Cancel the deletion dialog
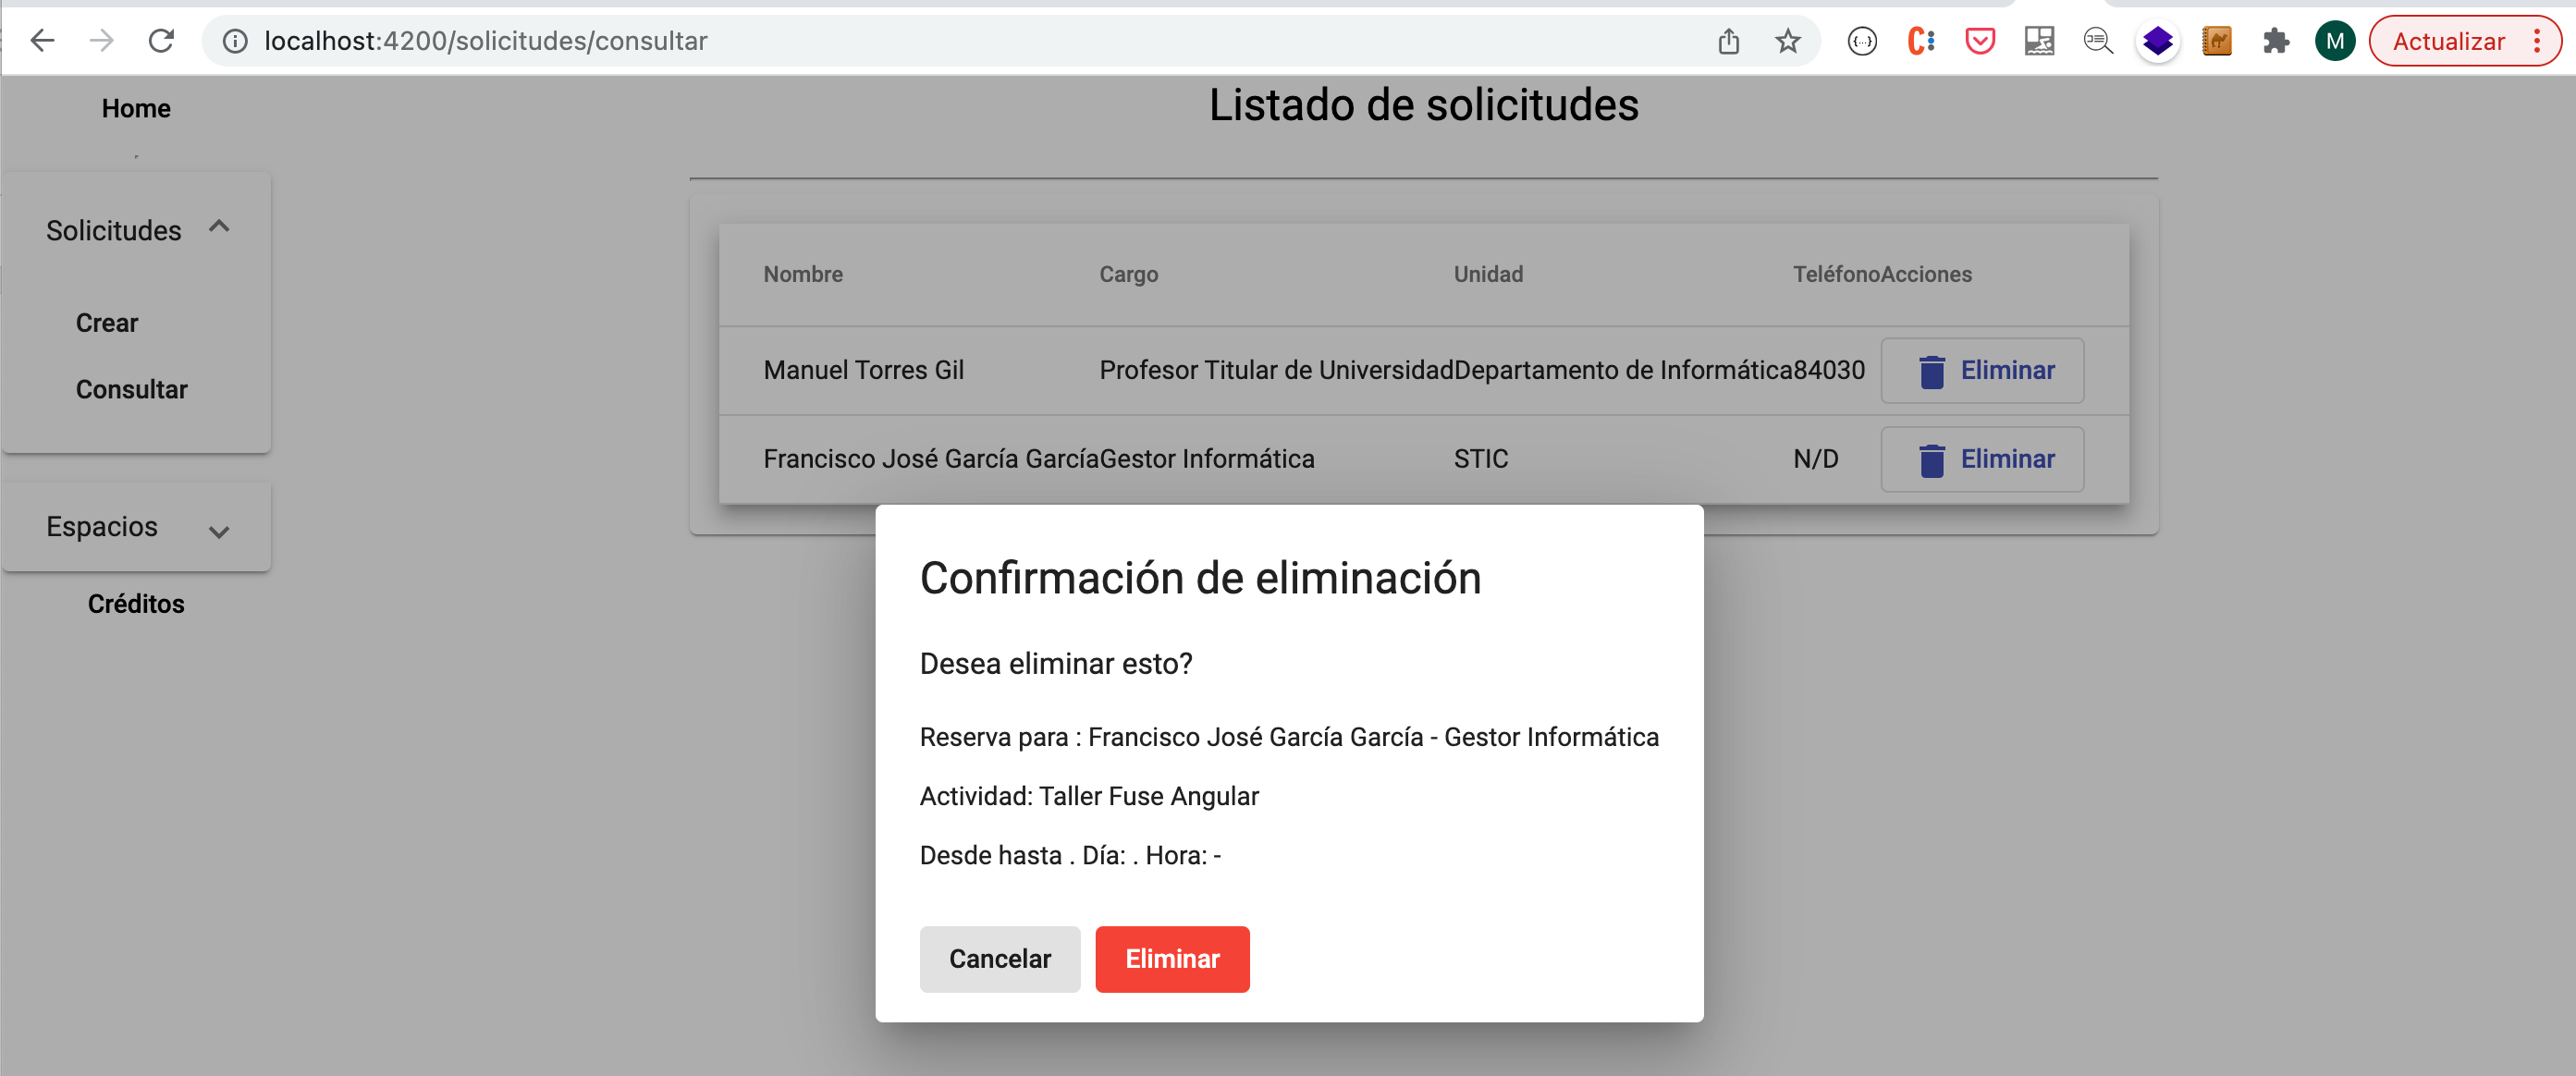2576x1076 pixels. pos(1000,959)
